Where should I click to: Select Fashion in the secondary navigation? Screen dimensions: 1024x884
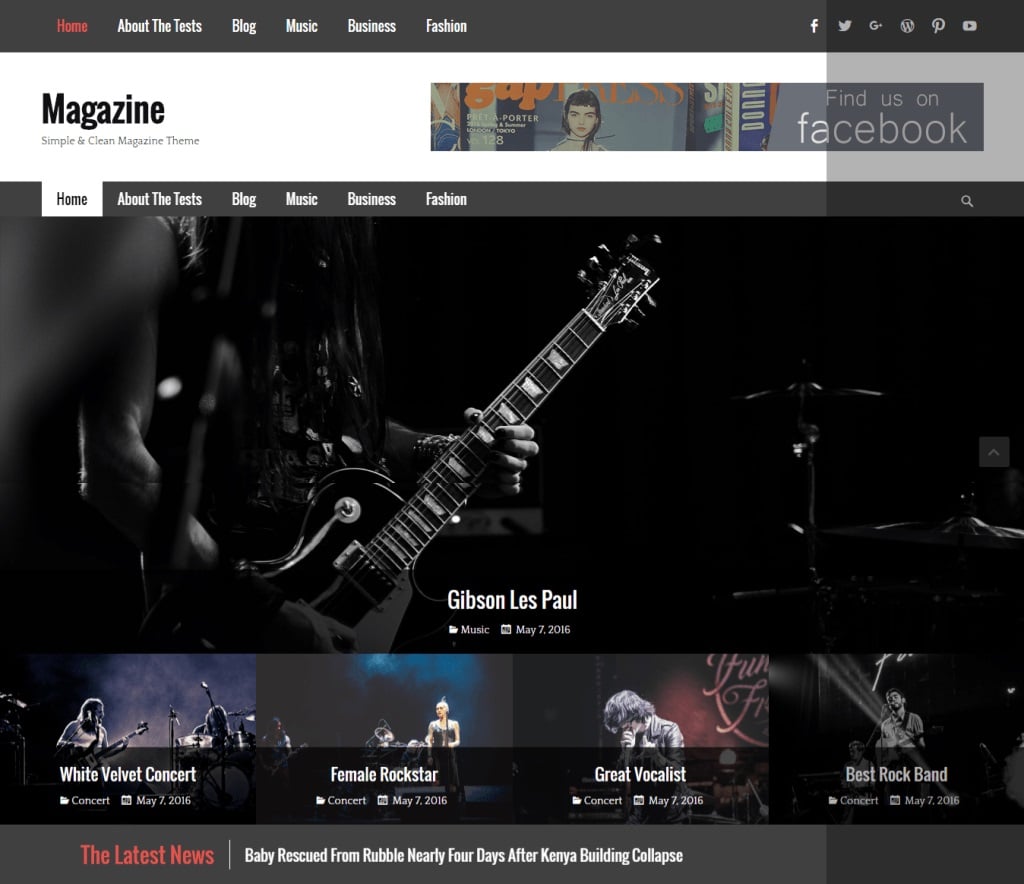point(446,199)
